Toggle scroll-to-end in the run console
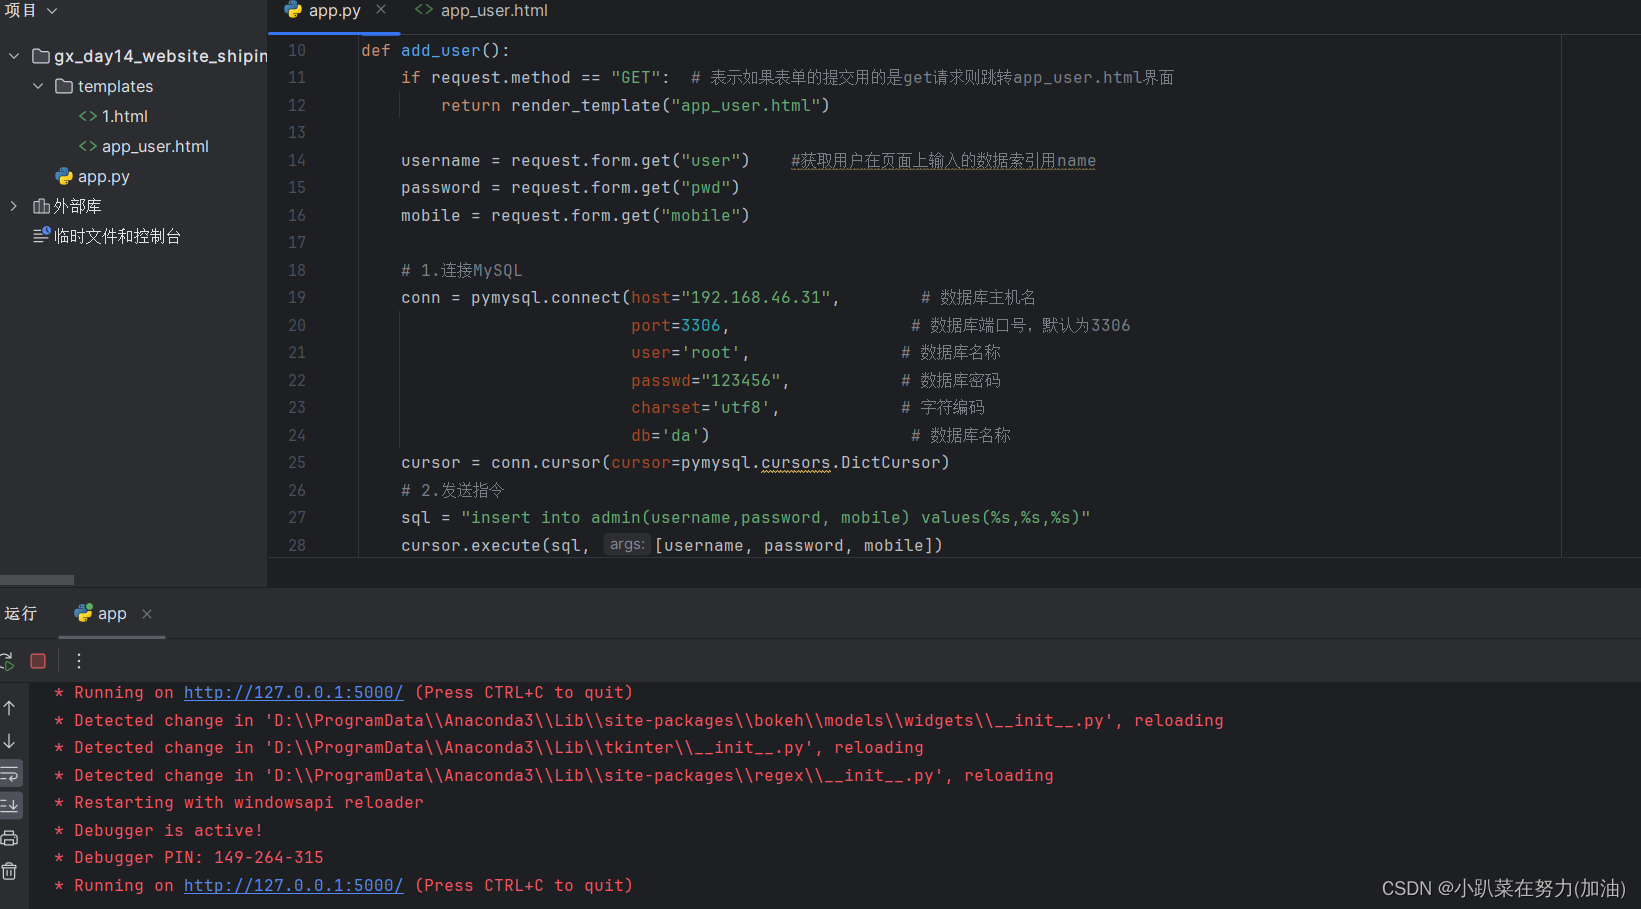 pyautogui.click(x=10, y=805)
